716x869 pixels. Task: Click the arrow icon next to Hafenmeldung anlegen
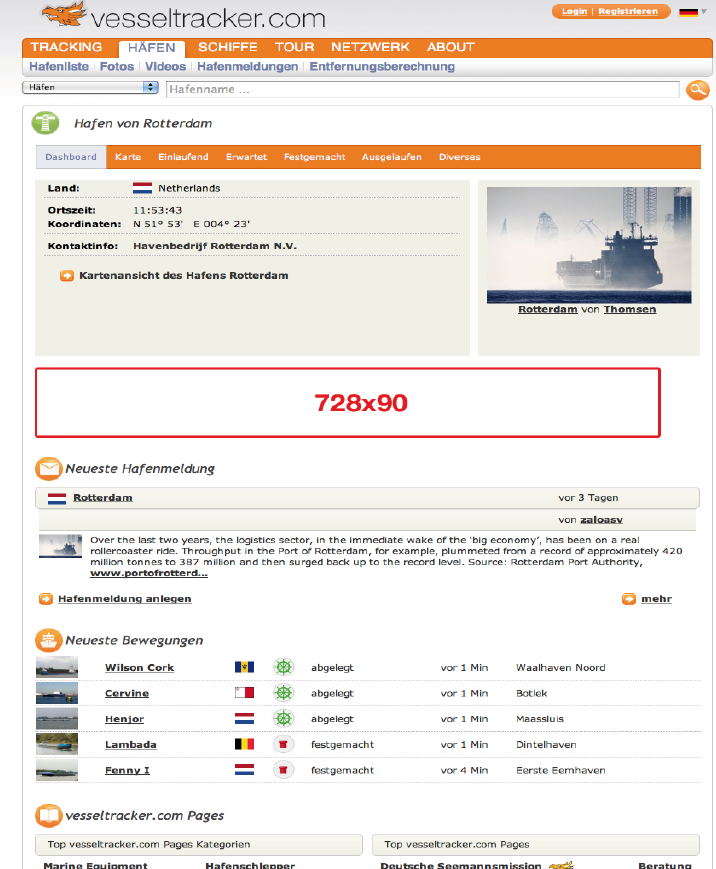pyautogui.click(x=45, y=599)
